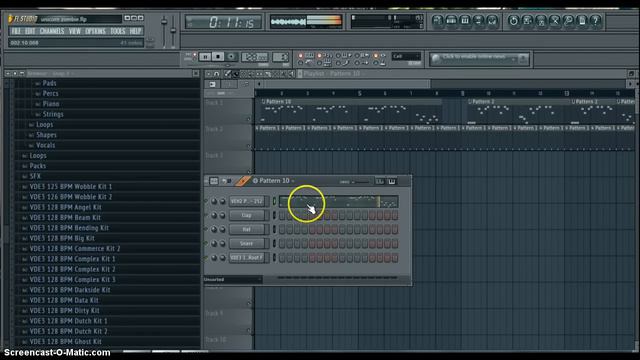Select VDE3 128 BPM Ghost Kit folder
This screenshot has width=640, height=360.
pyautogui.click(x=65, y=342)
